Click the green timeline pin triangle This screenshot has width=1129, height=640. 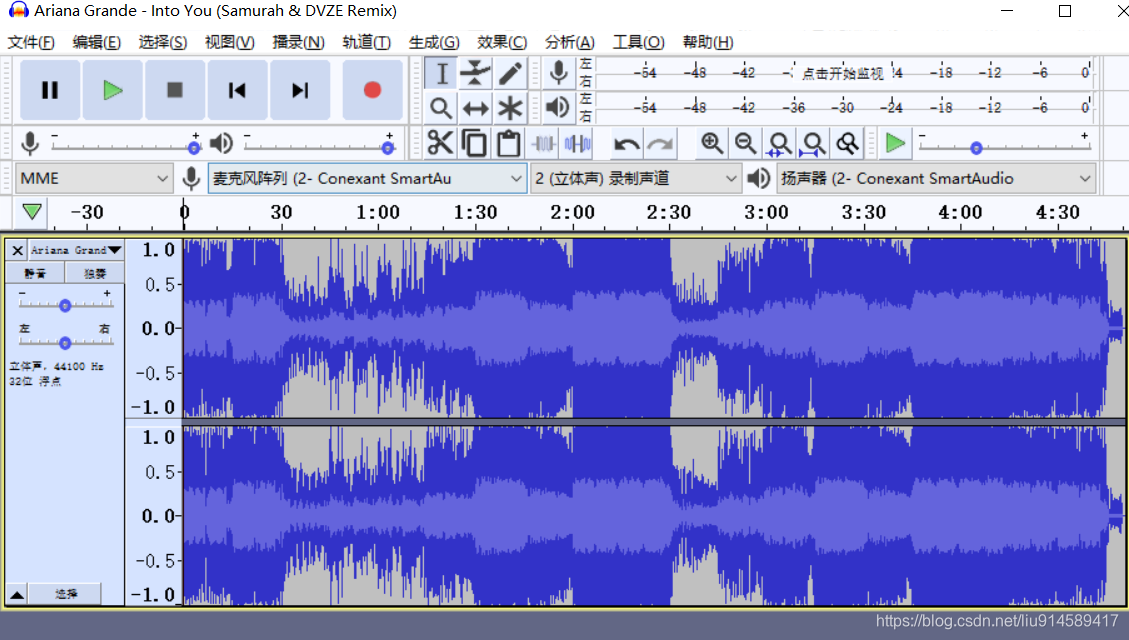[32, 212]
